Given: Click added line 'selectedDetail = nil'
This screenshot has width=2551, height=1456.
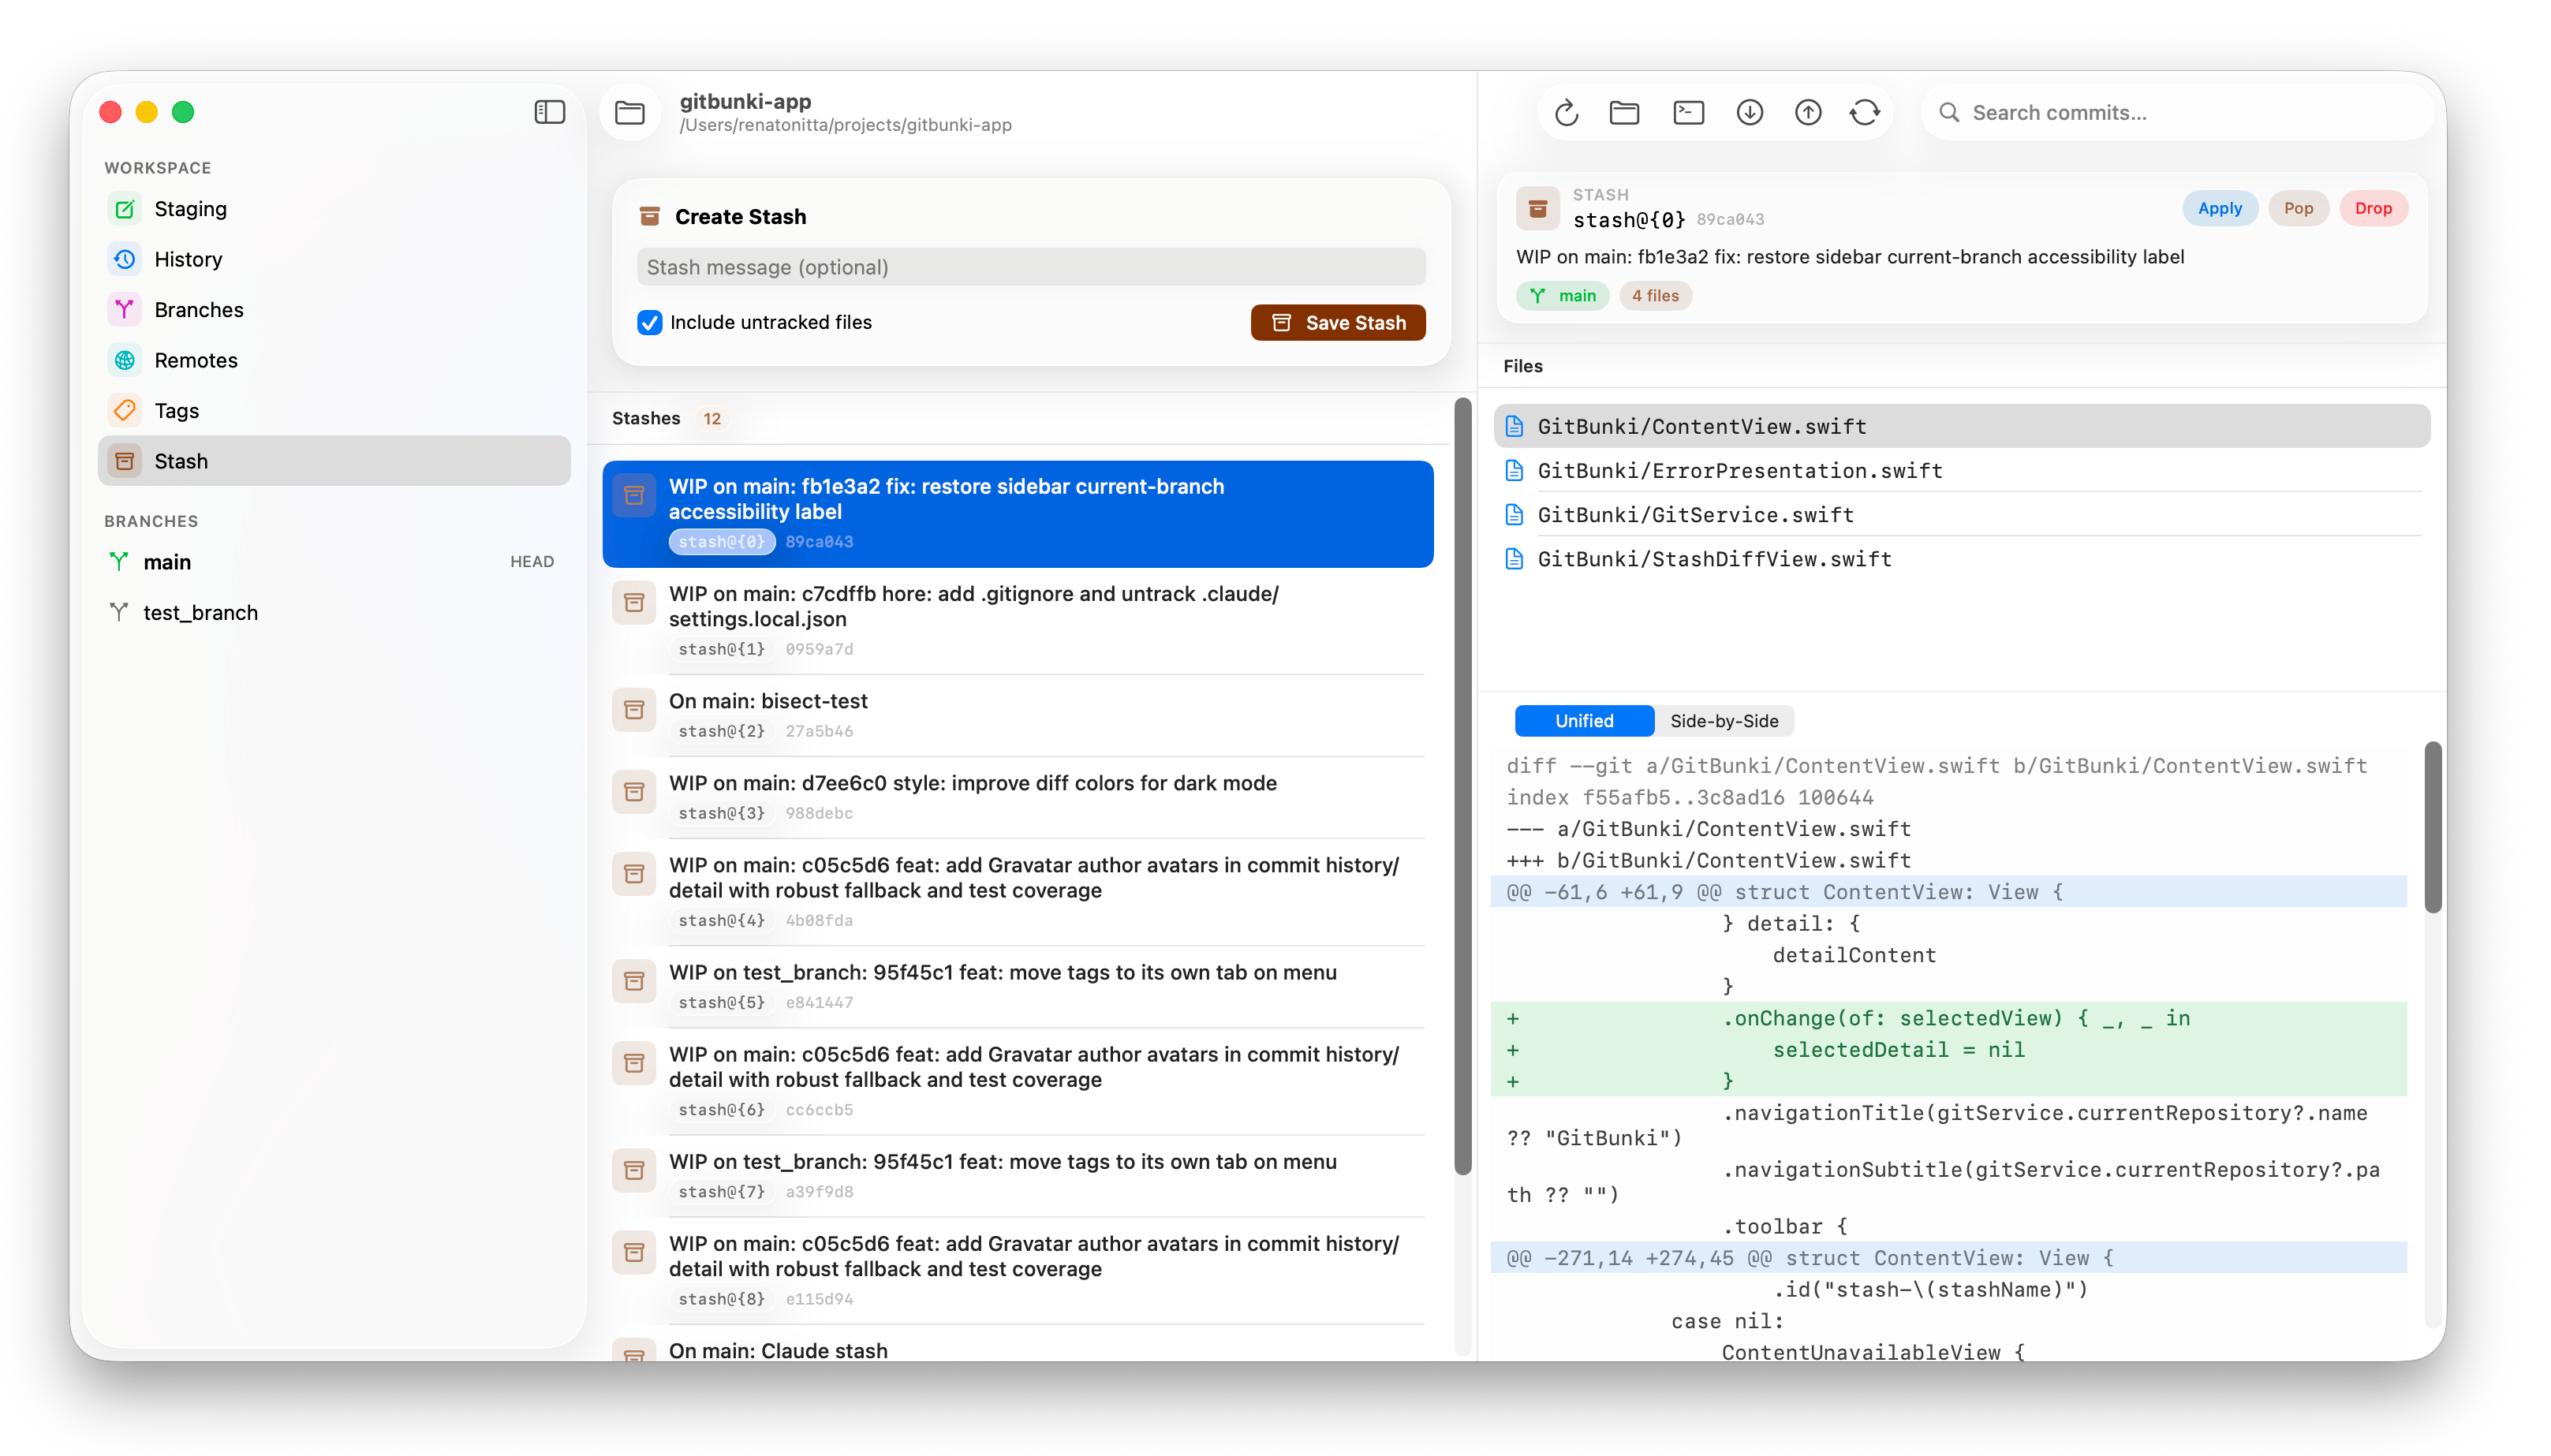Looking at the screenshot, I should [x=1948, y=1050].
